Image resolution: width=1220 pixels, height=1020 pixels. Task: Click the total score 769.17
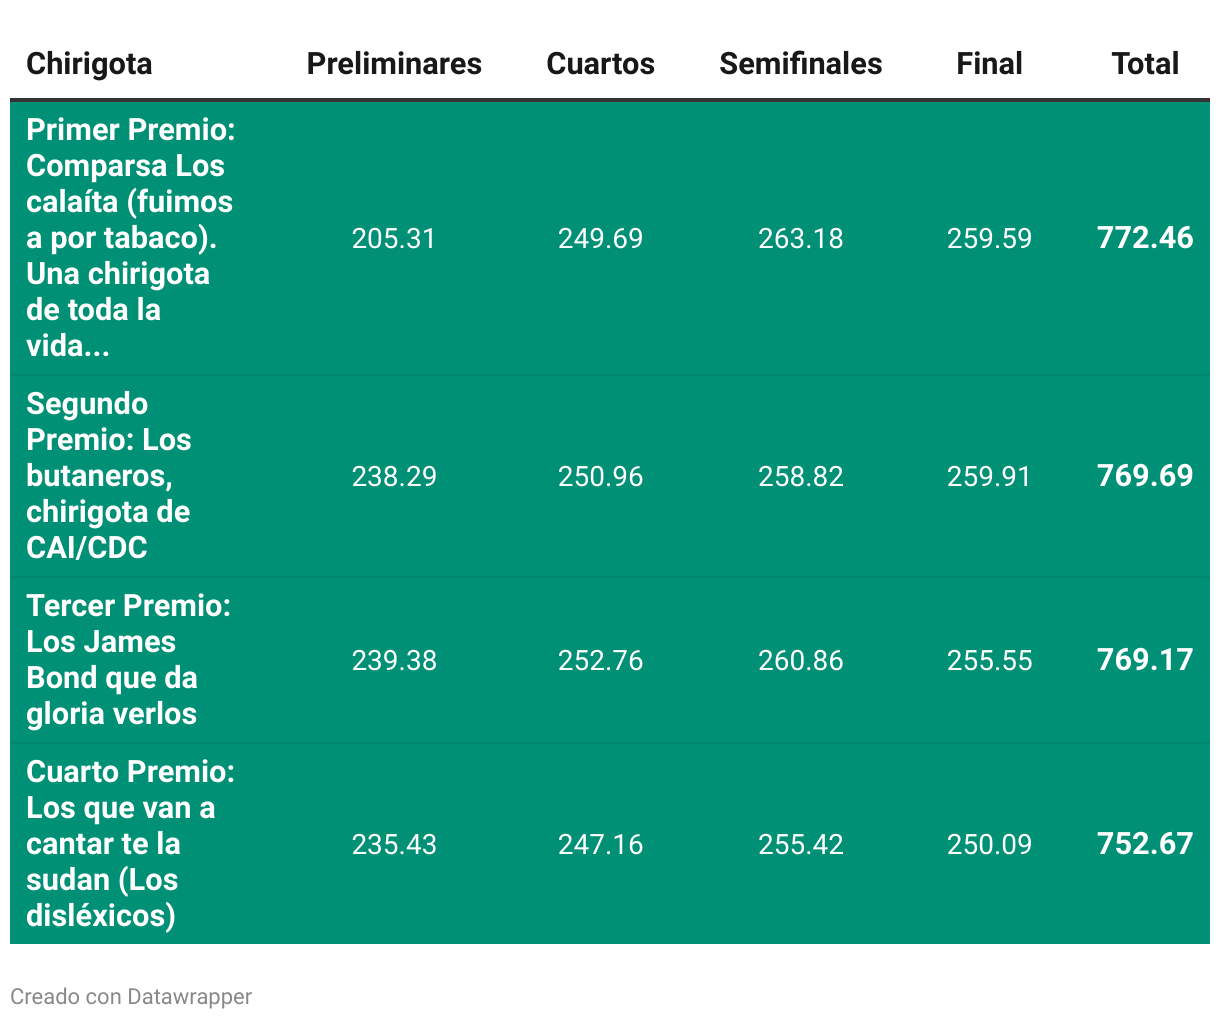1145,660
